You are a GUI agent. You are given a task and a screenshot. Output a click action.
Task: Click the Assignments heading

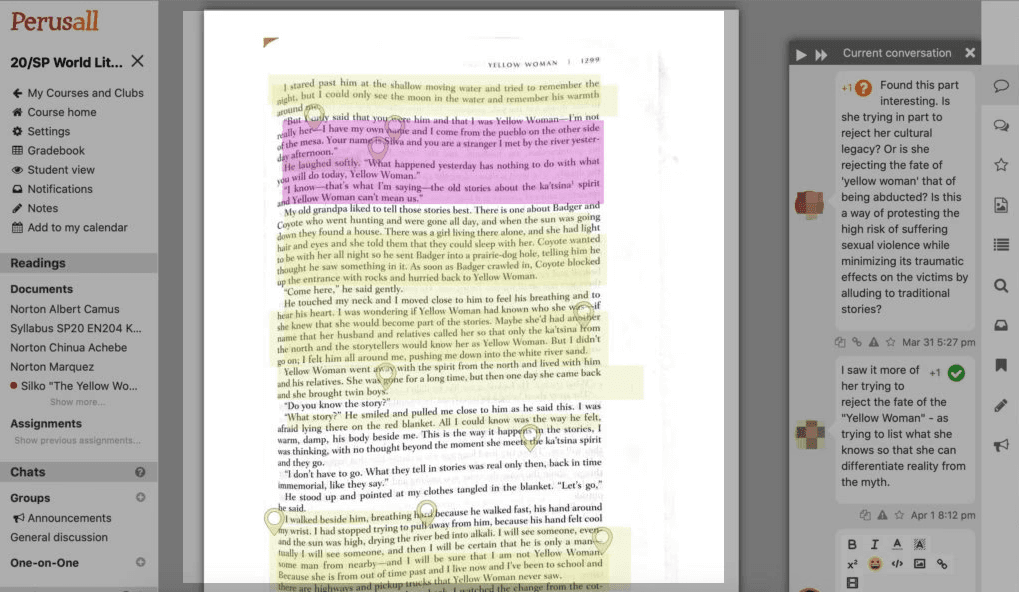pyautogui.click(x=46, y=424)
